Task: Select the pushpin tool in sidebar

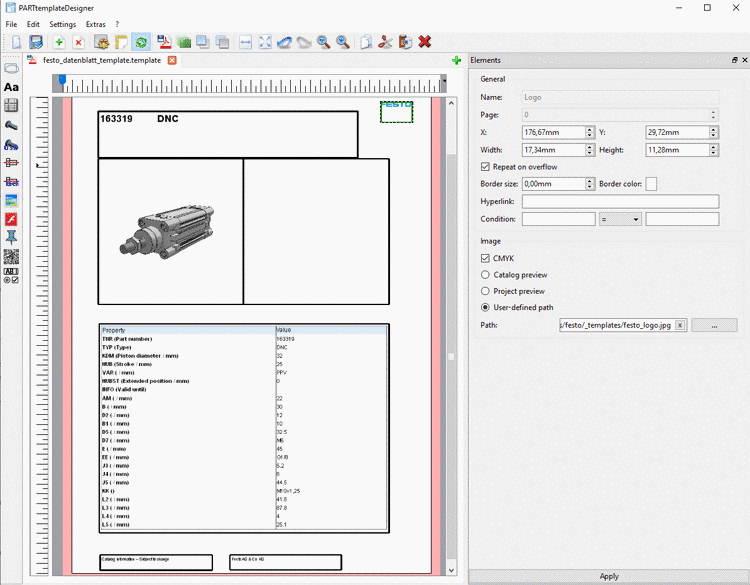Action: pos(11,237)
